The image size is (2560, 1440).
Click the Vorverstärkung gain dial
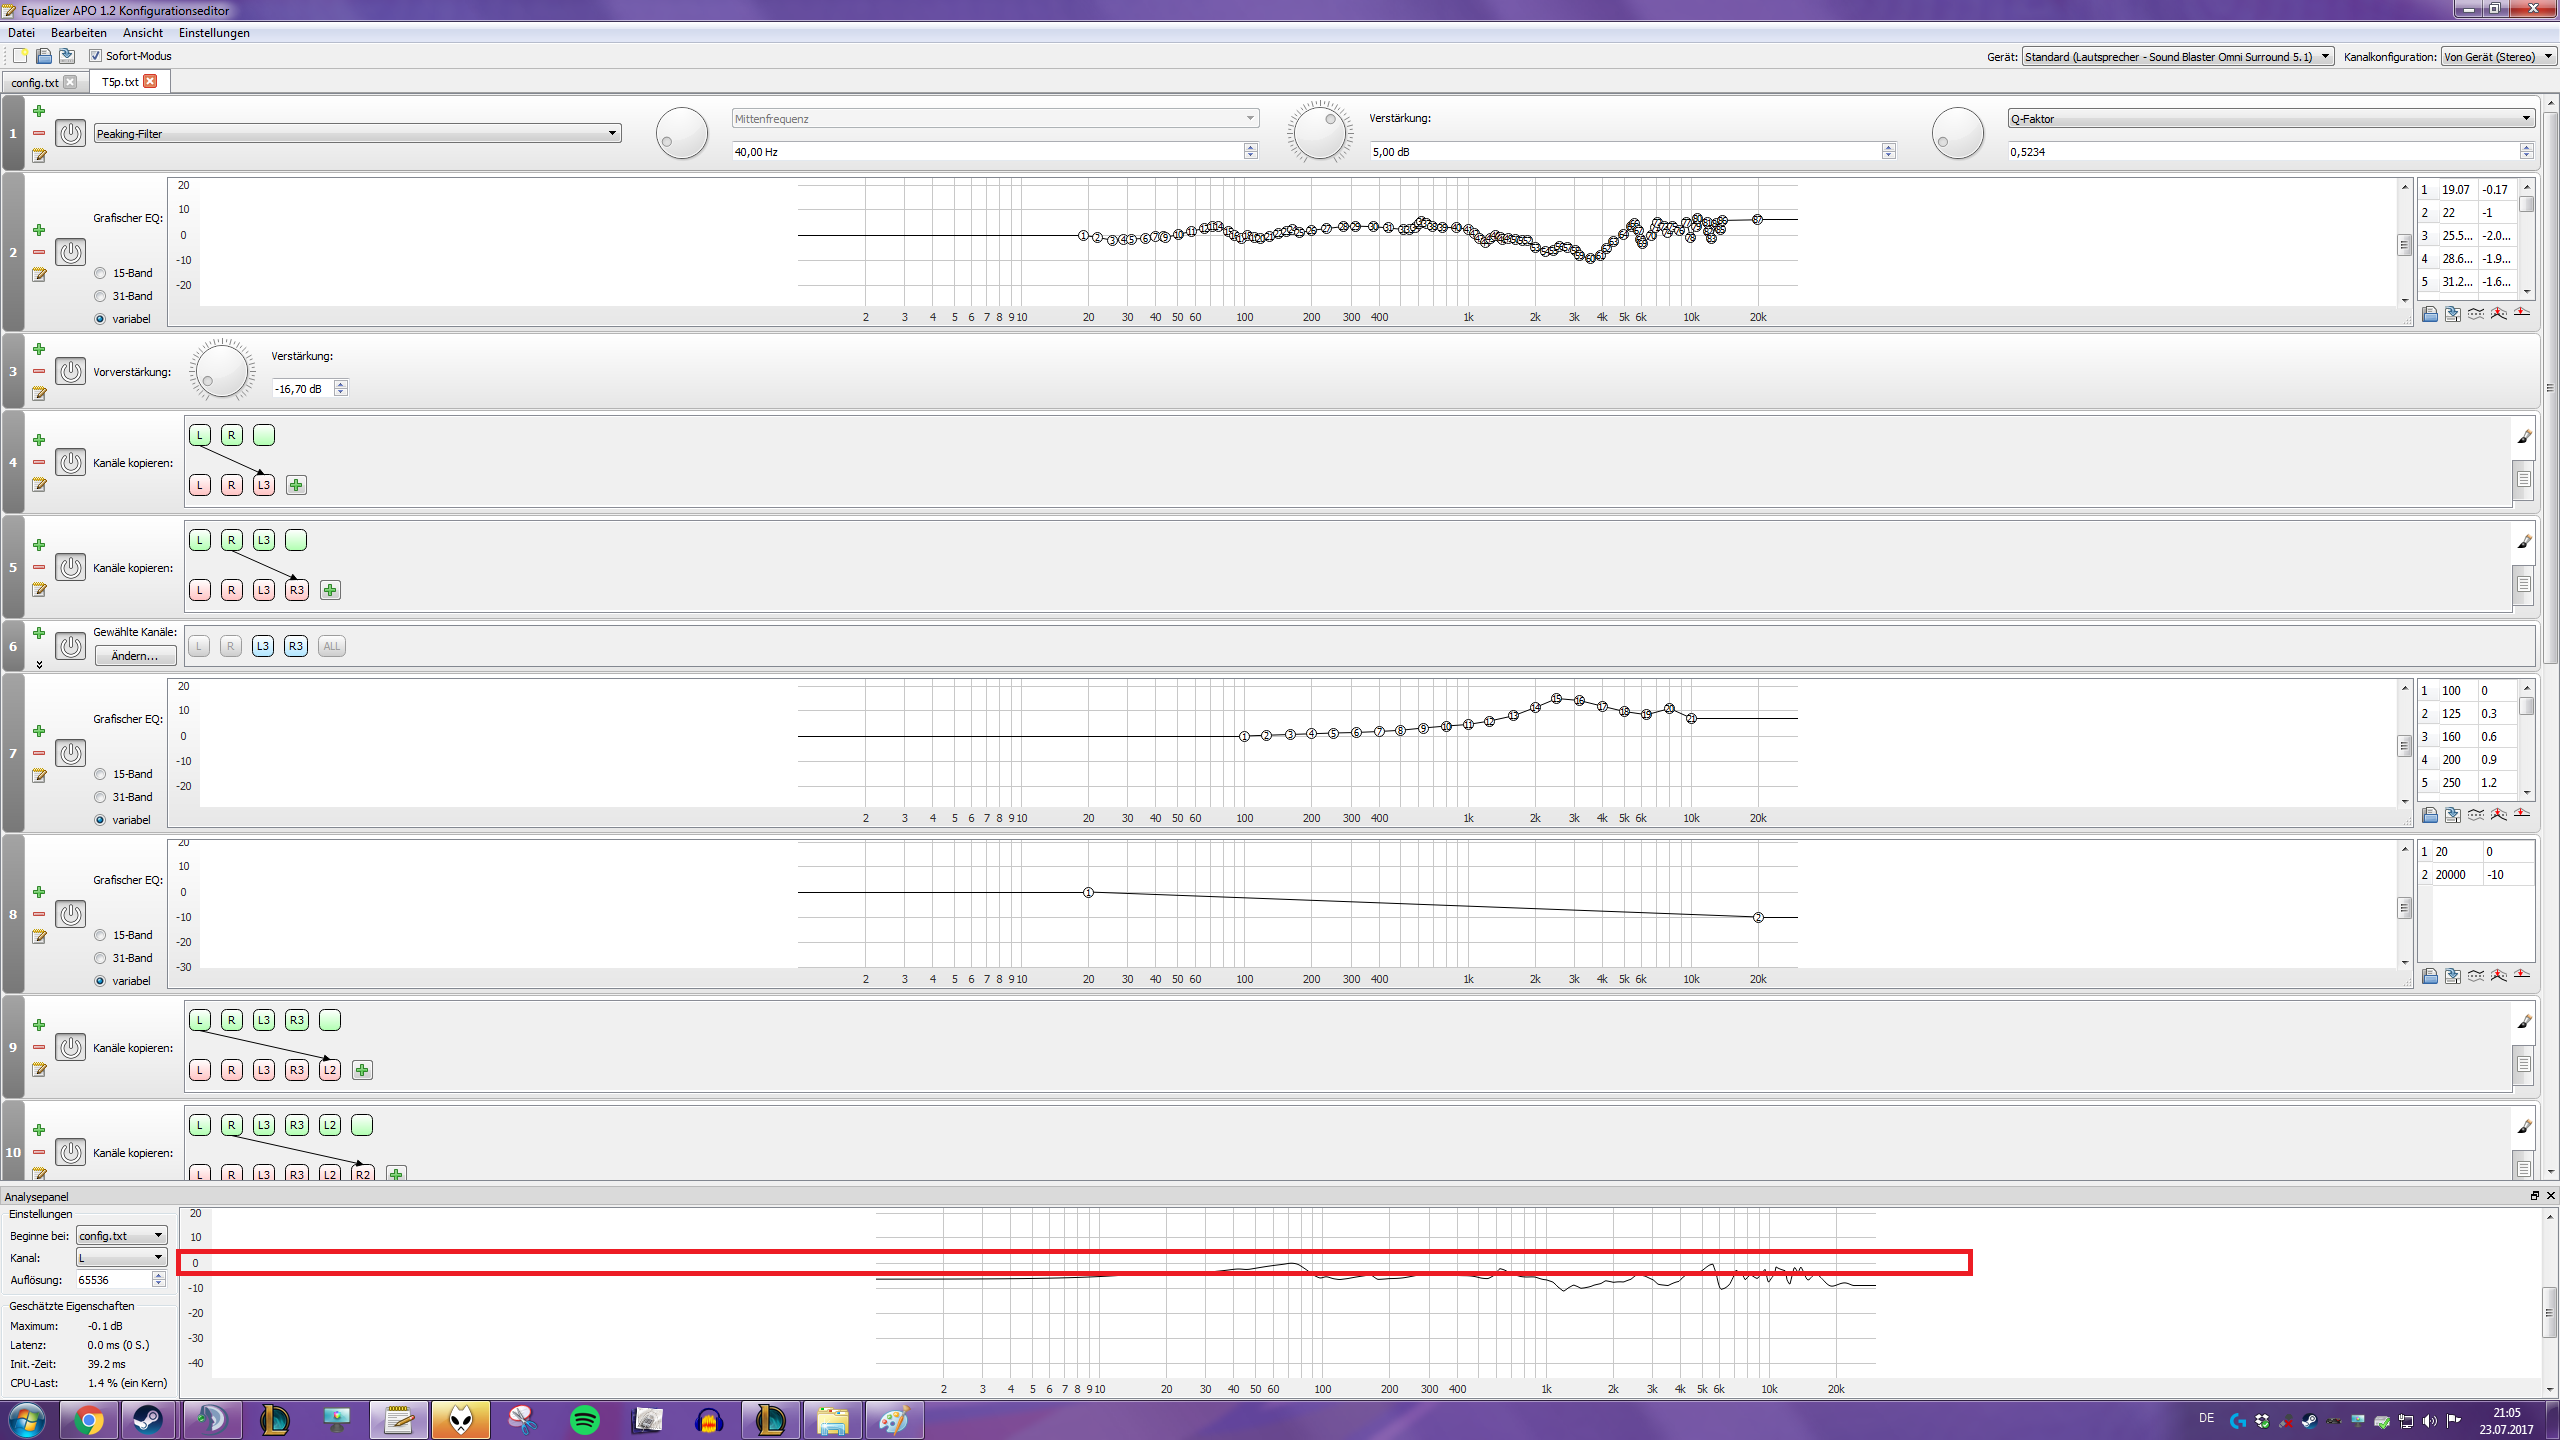pos(222,371)
